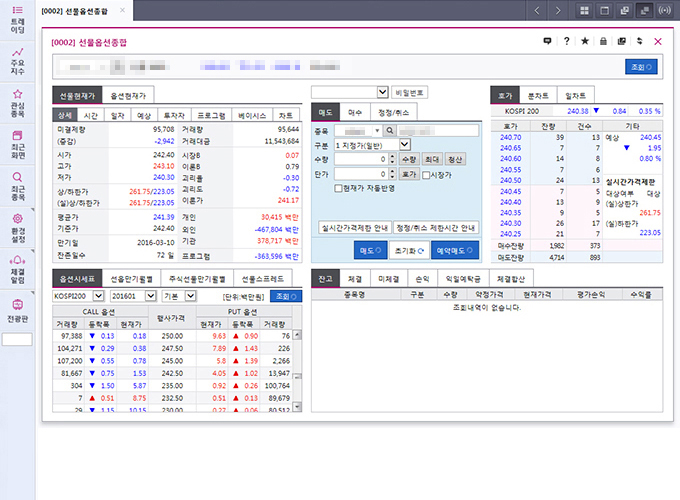This screenshot has width=680, height=500.
Task: Click the 수량 quantity input field
Action: (x=367, y=159)
